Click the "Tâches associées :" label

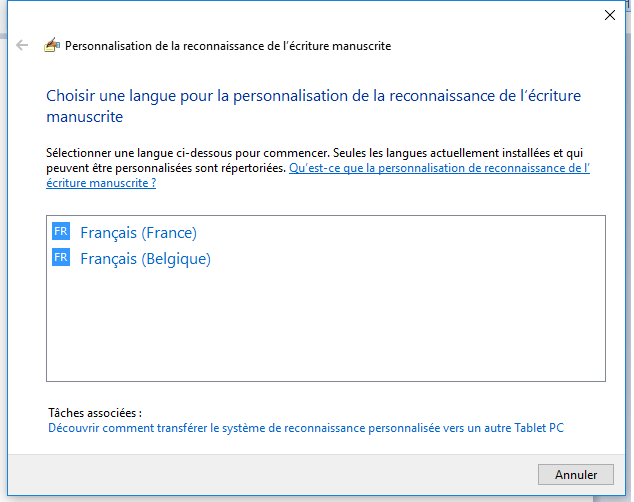pyautogui.click(x=95, y=413)
